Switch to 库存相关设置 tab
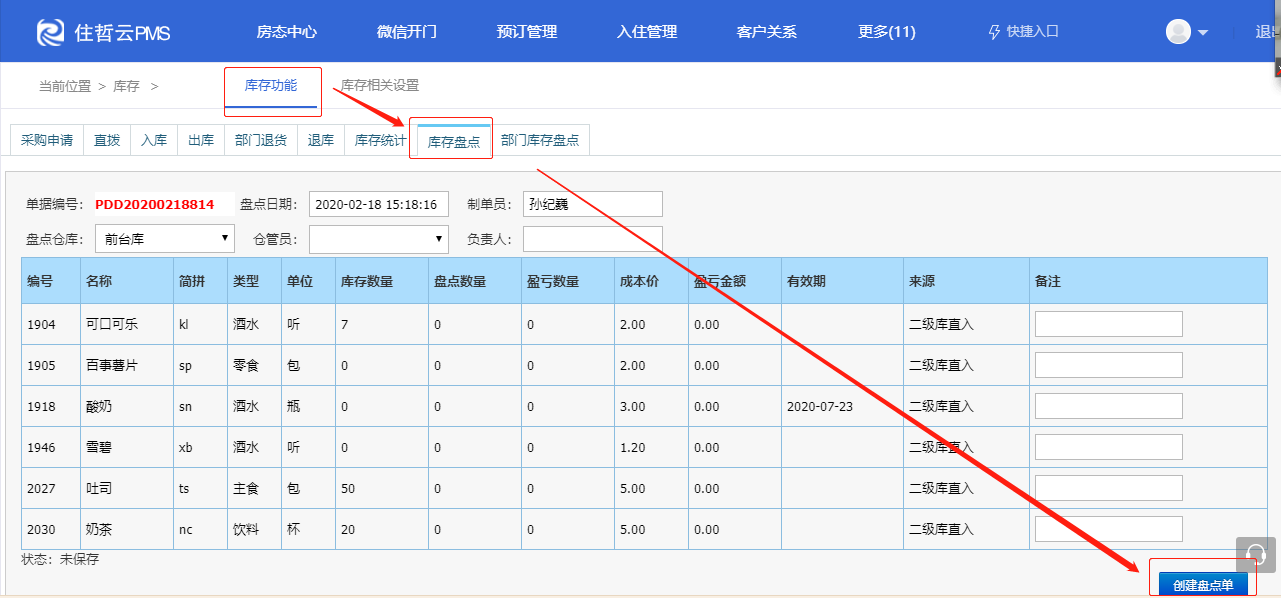 (x=380, y=86)
